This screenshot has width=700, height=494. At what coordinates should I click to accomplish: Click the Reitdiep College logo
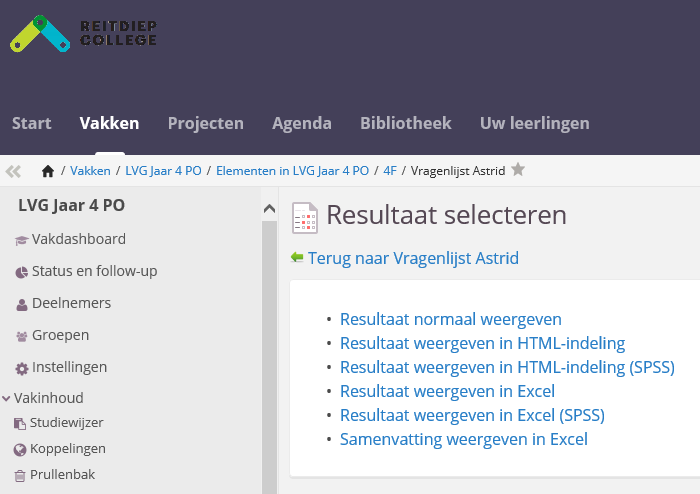point(83,32)
